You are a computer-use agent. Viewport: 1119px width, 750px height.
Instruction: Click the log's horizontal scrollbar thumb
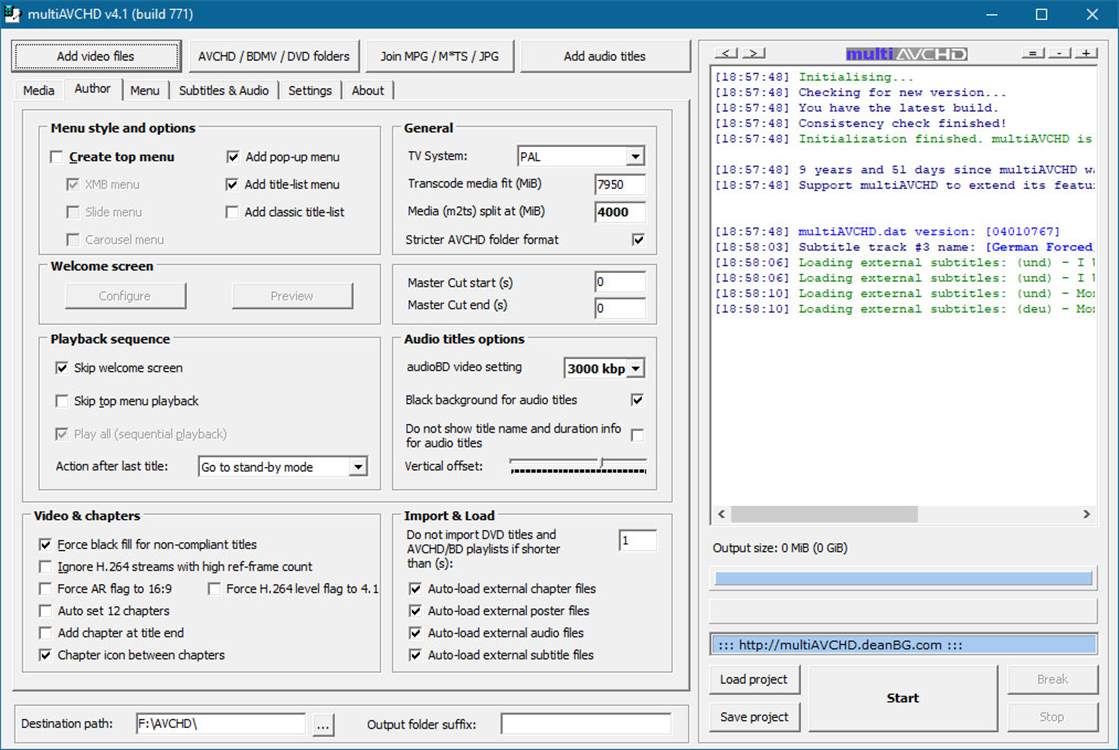pyautogui.click(x=825, y=514)
